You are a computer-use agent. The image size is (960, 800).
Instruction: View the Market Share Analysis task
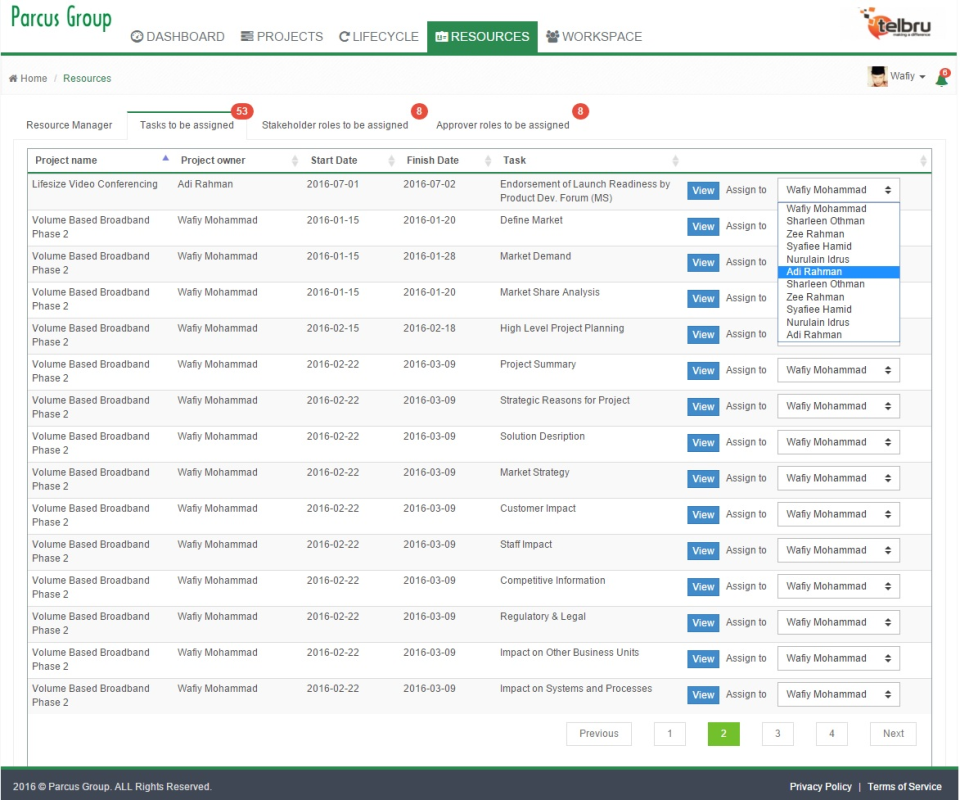click(702, 298)
